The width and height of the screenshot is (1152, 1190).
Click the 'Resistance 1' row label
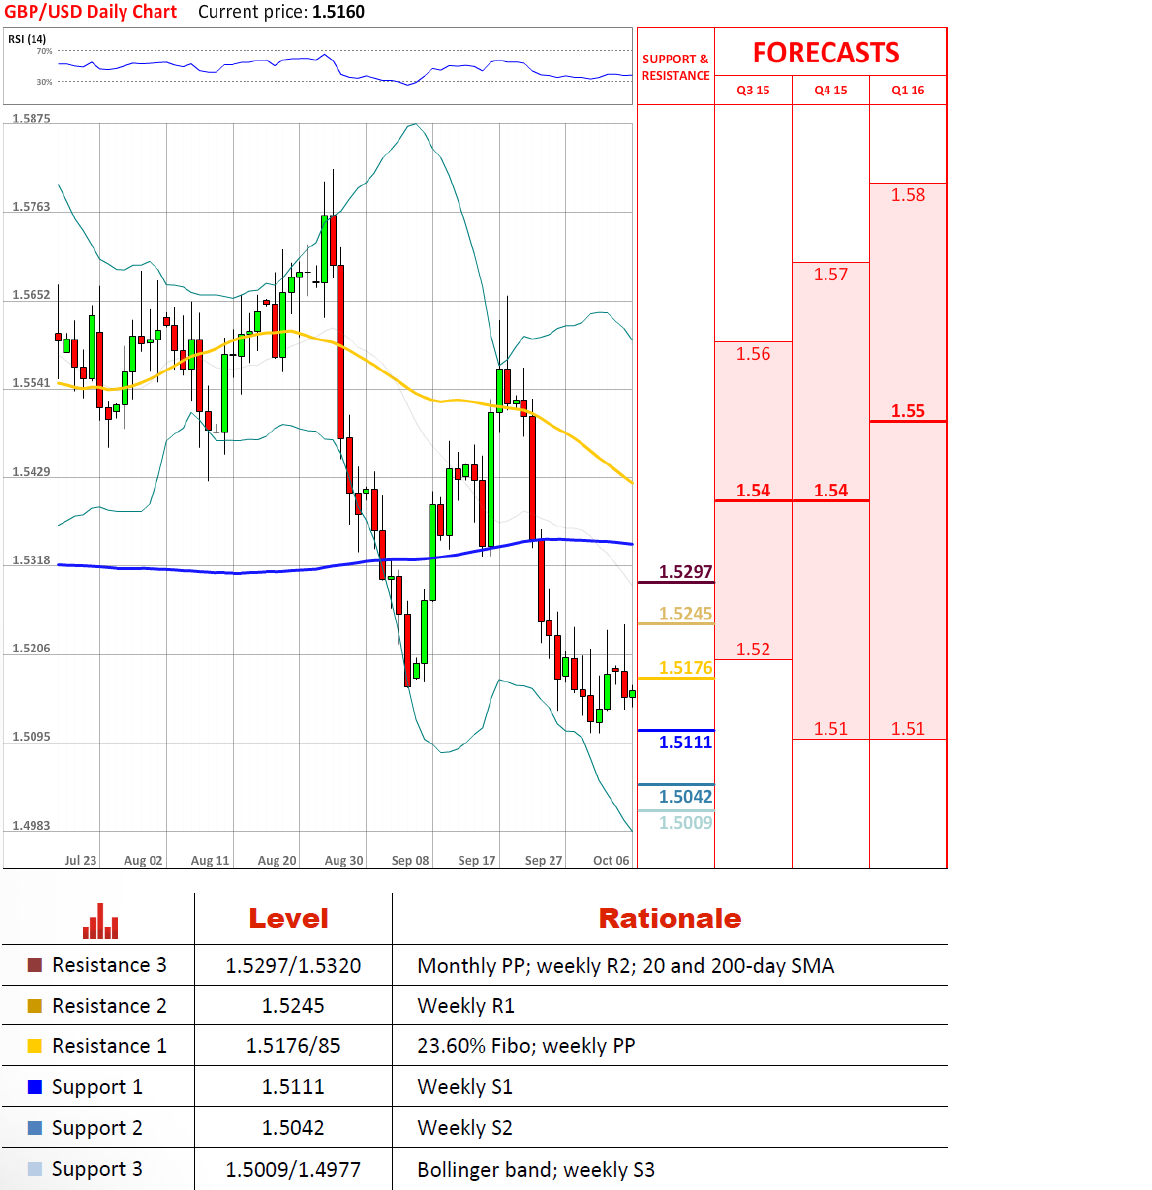pyautogui.click(x=109, y=1046)
